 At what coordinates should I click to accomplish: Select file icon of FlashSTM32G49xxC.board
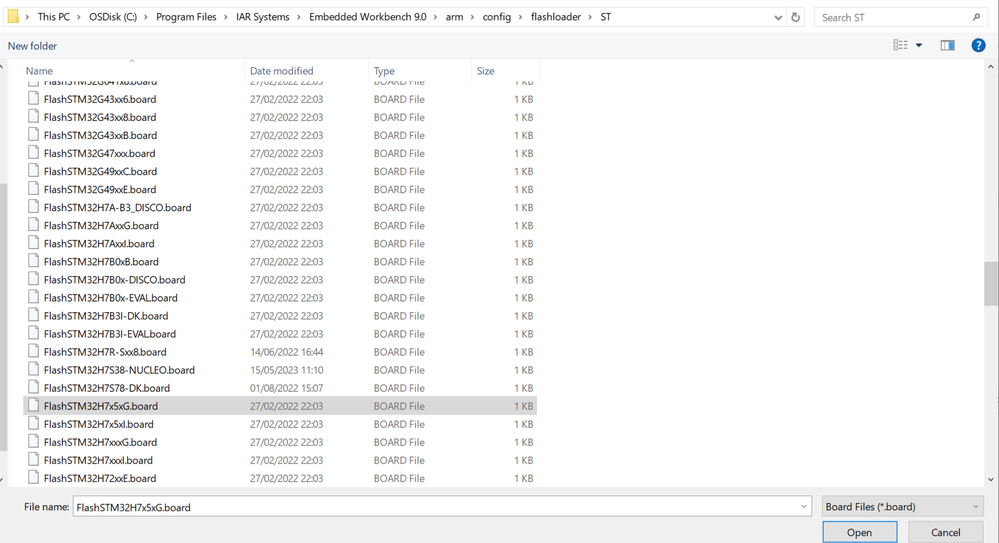[33, 171]
